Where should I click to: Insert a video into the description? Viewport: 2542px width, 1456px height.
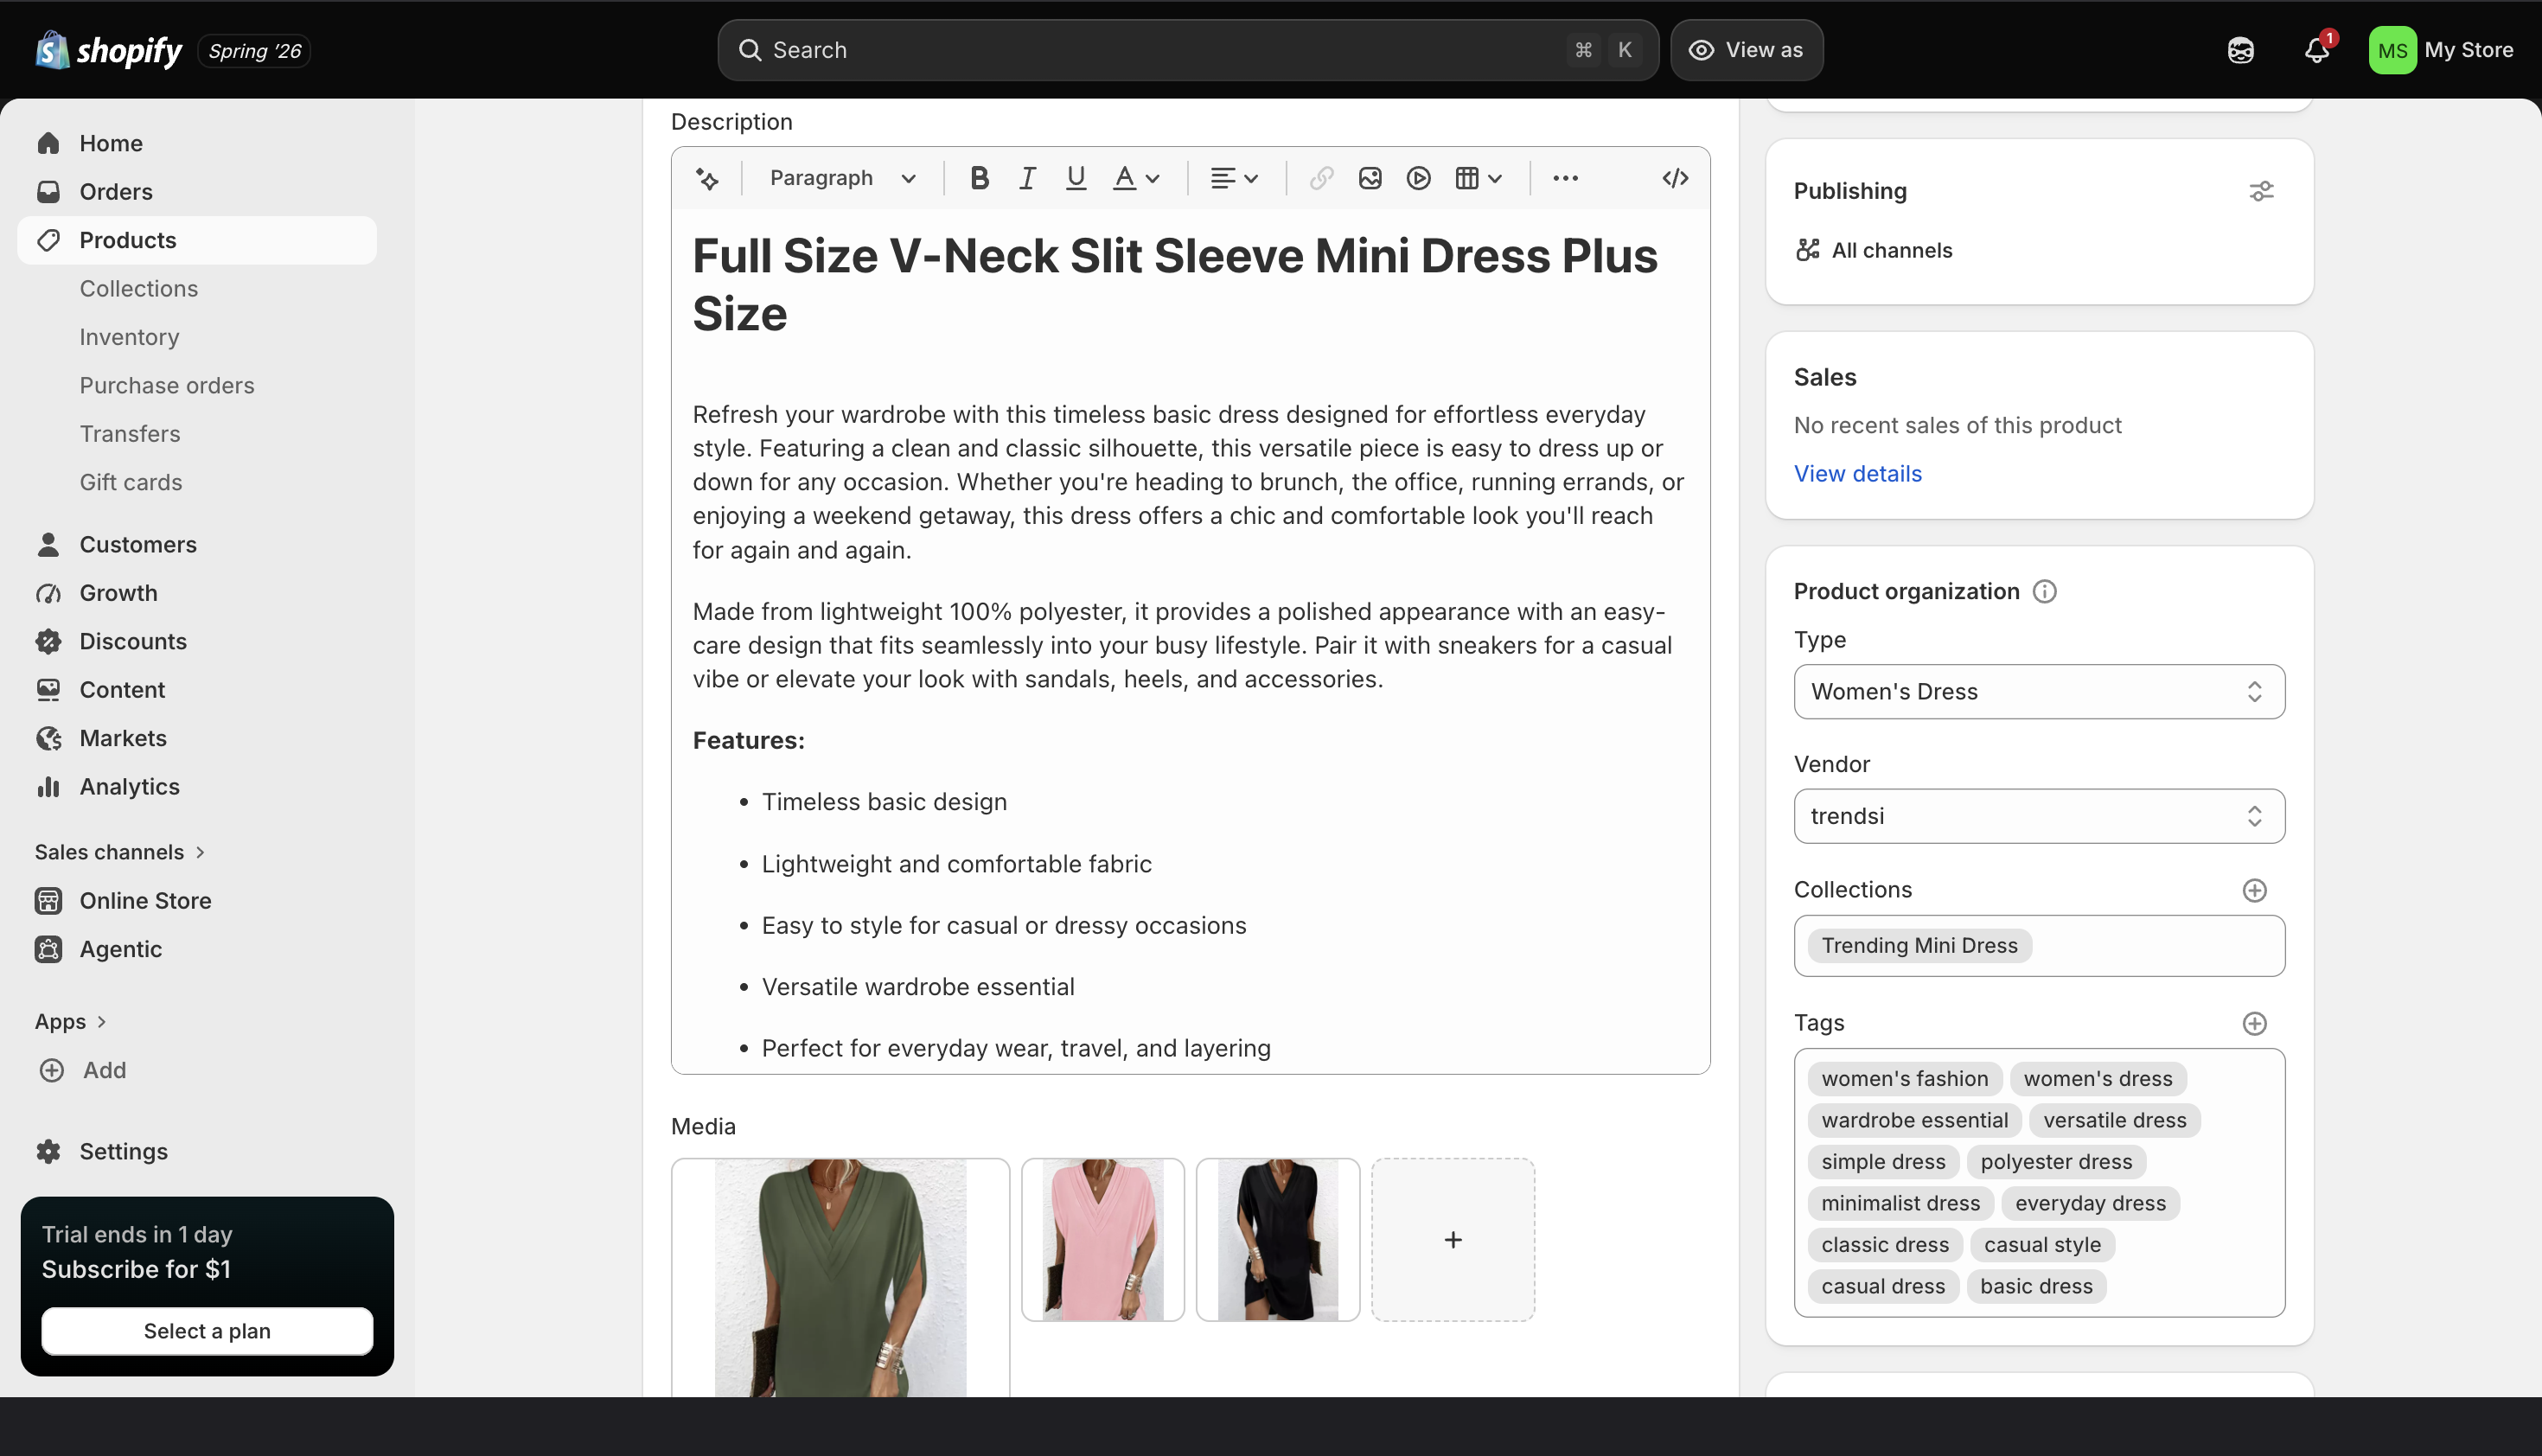[x=1418, y=178]
